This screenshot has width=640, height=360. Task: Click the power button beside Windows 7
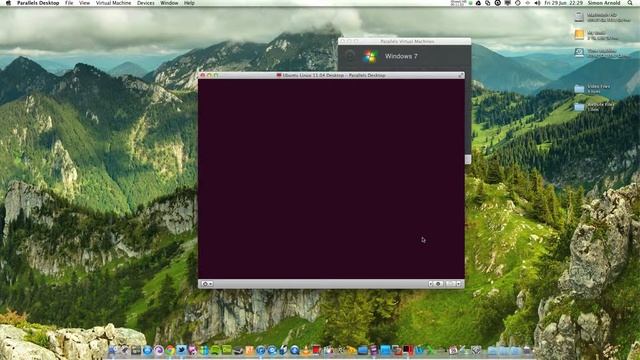point(350,56)
